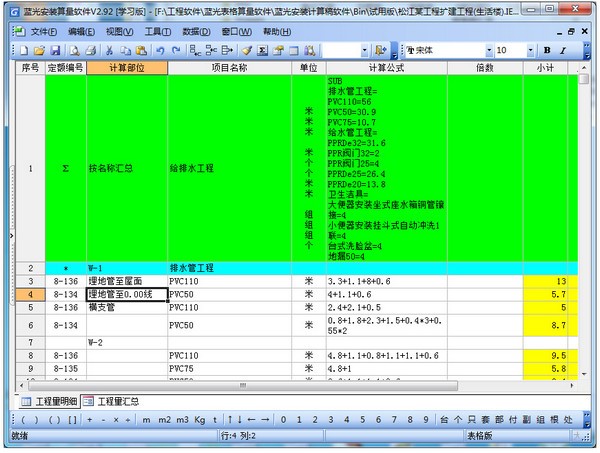Open the font size 10 dropdown
Image resolution: width=600 pixels, height=453 pixels.
tap(530, 50)
